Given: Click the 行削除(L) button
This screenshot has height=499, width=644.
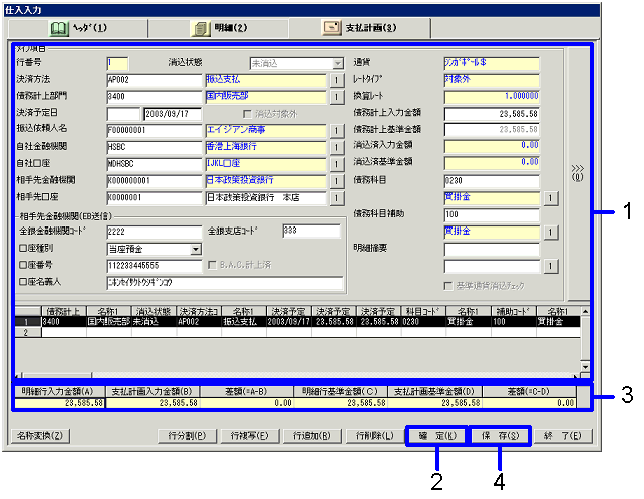Looking at the screenshot, I should [x=374, y=436].
